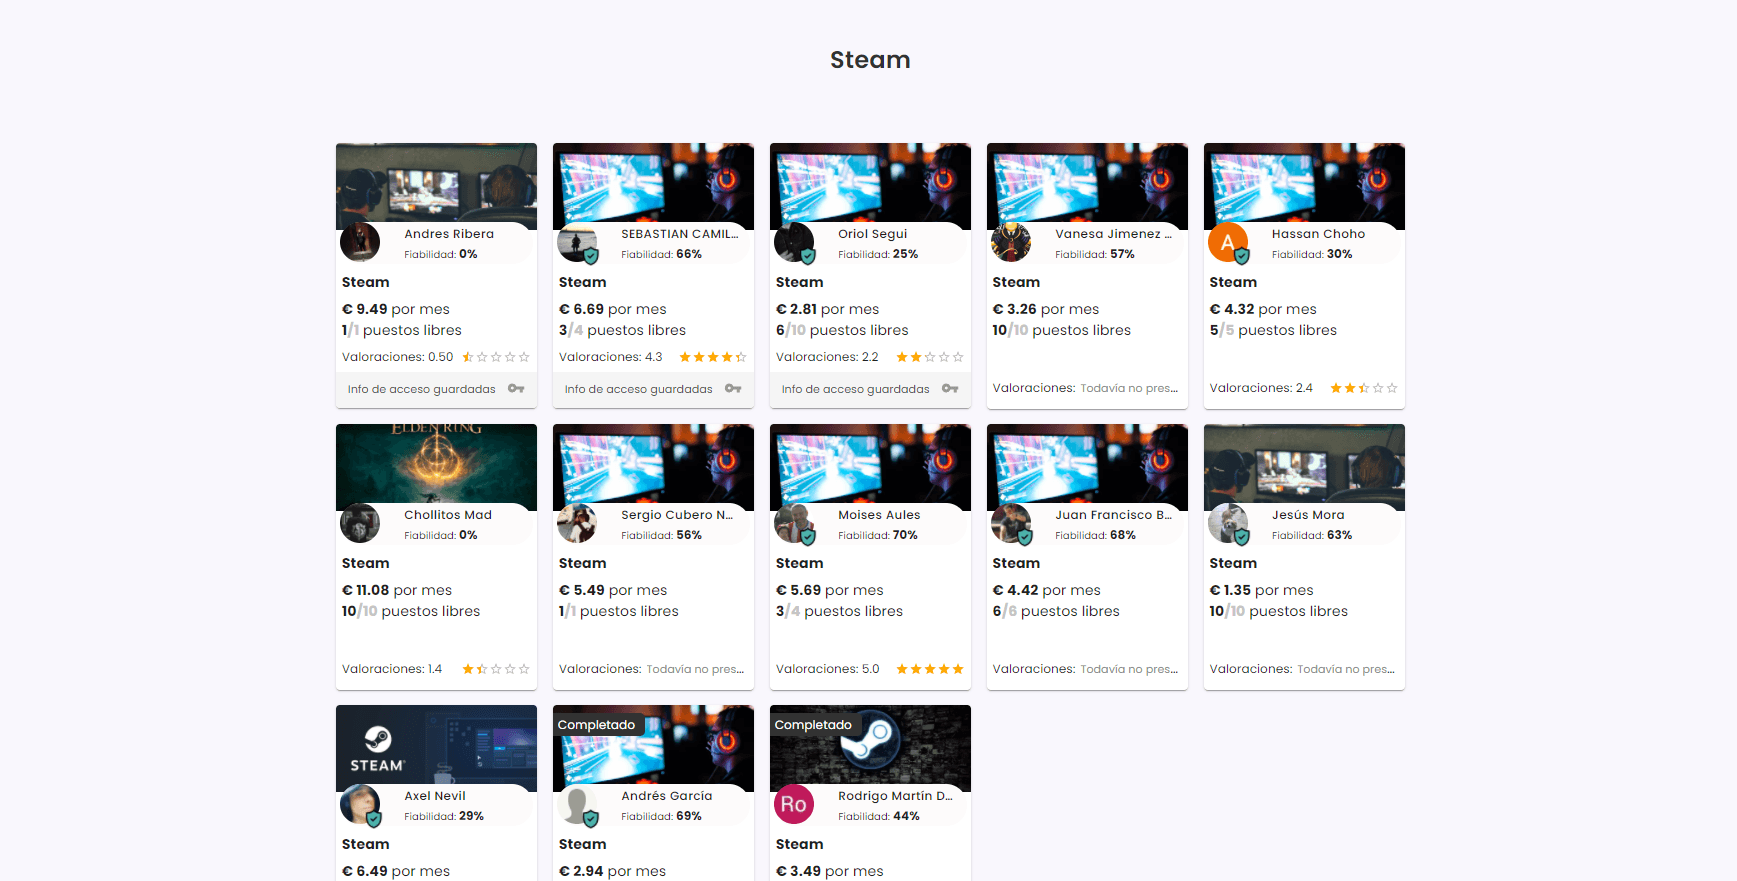The image size is (1737, 881).
Task: Click the price € 11.08 por mes
Action: click(x=397, y=590)
